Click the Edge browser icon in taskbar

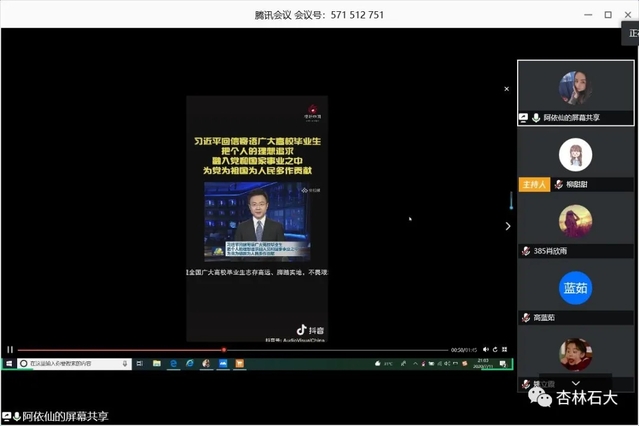173,363
